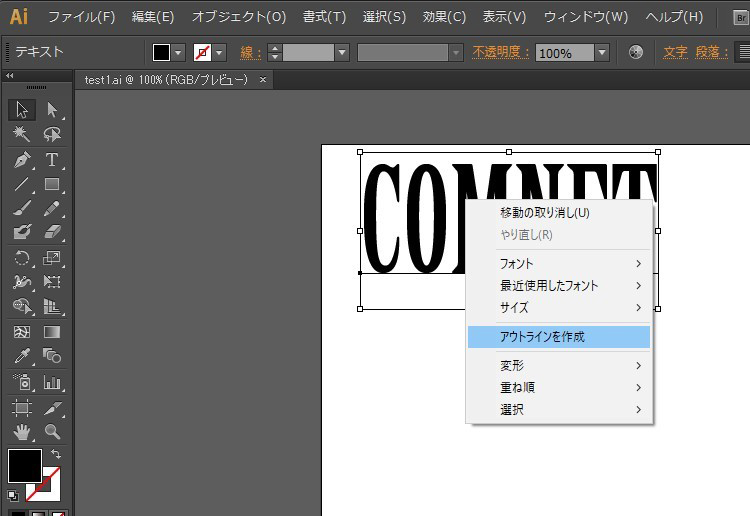The image size is (750, 516).
Task: Click the 文字 character panel link
Action: [x=675, y=52]
